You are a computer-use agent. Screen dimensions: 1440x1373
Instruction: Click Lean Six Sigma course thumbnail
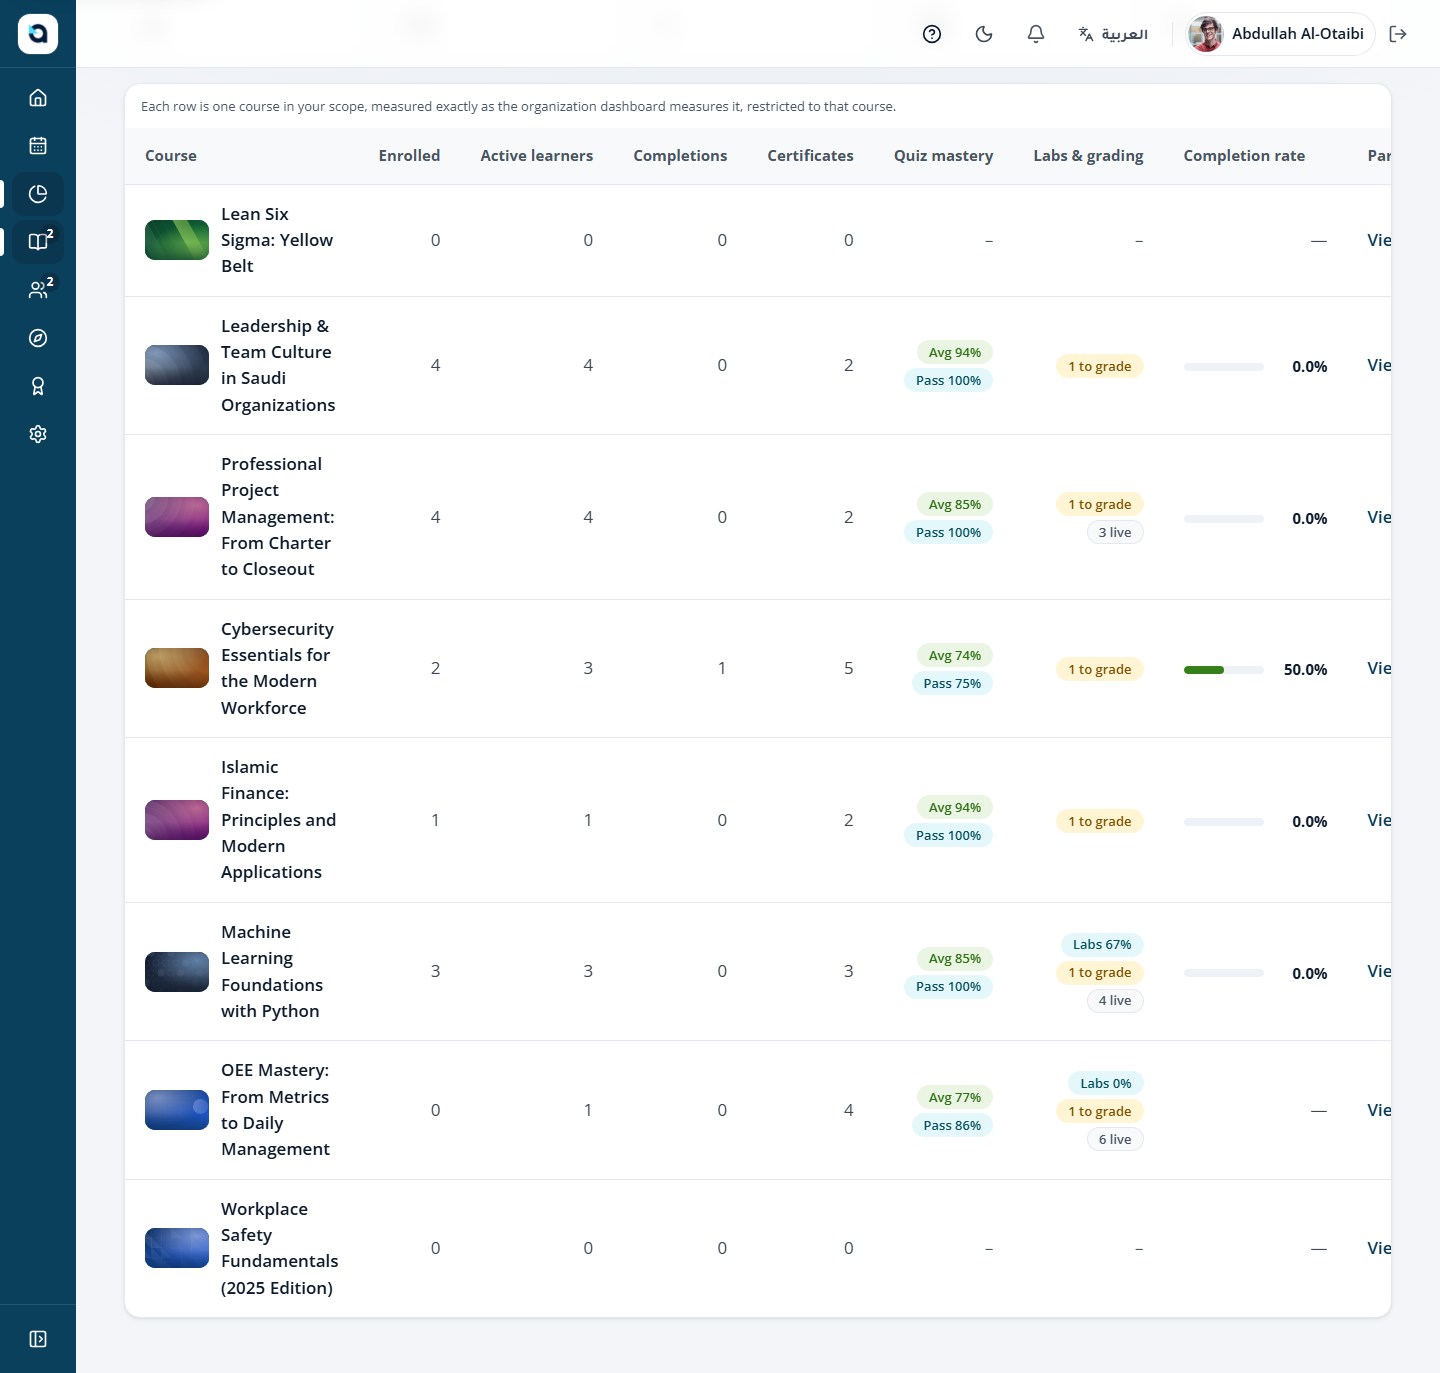pos(177,240)
